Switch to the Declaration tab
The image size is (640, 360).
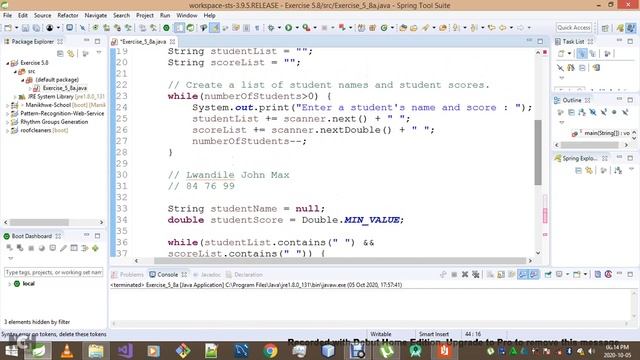tap(244, 275)
